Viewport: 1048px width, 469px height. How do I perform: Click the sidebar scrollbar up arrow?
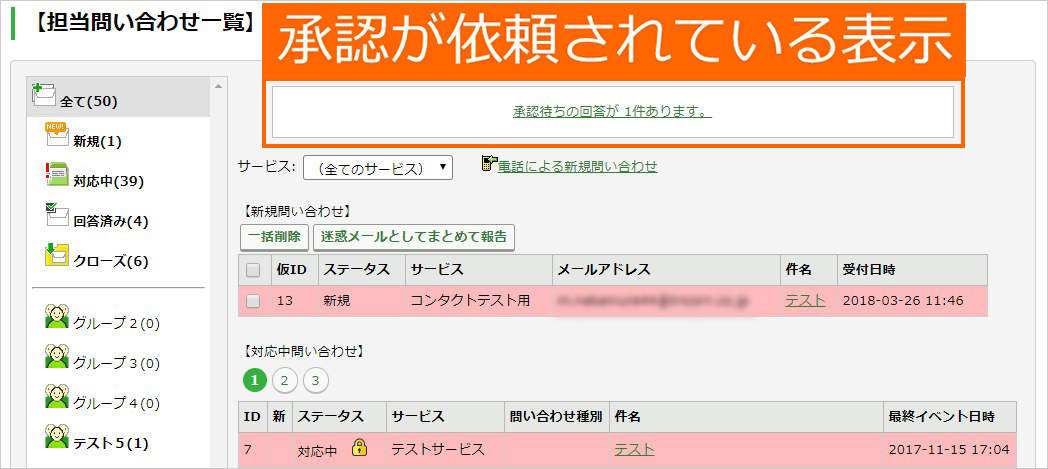pyautogui.click(x=218, y=86)
